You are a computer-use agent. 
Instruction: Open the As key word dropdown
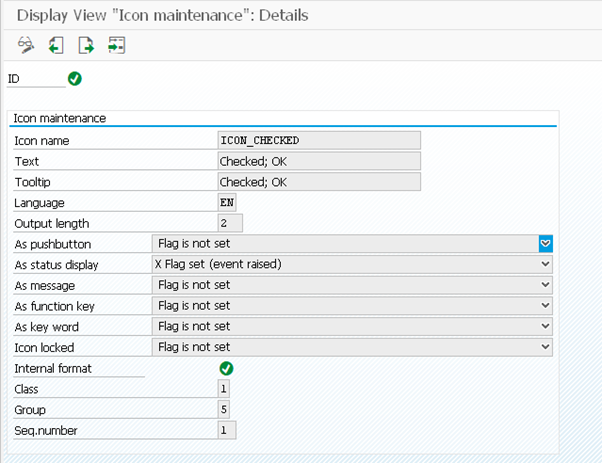[x=545, y=326]
